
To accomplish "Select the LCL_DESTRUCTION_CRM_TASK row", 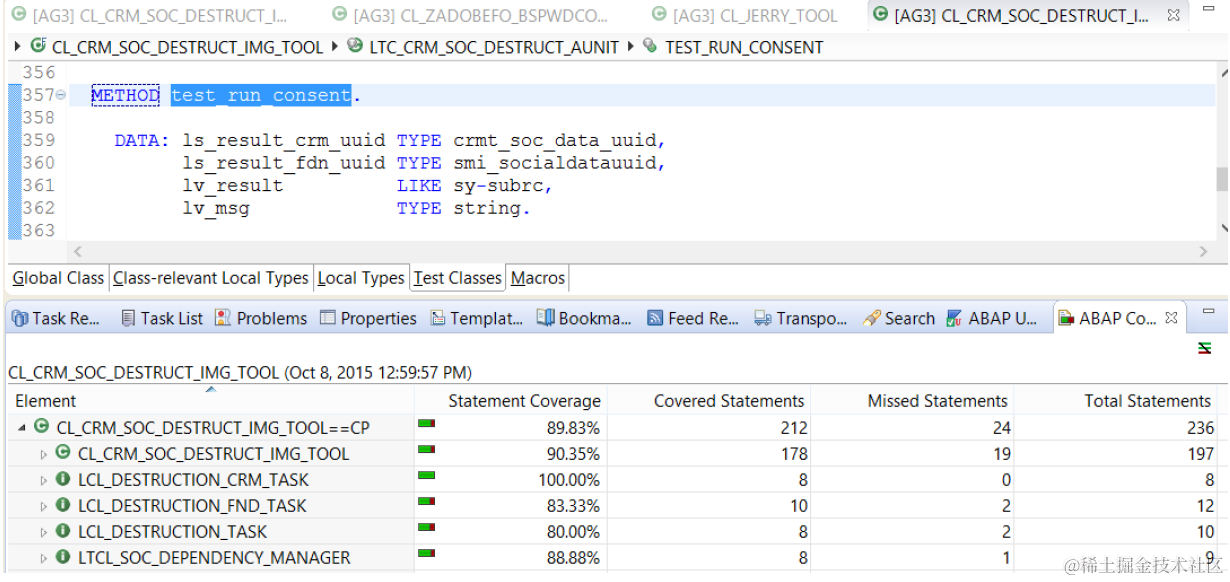I will pyautogui.click(x=615, y=480).
